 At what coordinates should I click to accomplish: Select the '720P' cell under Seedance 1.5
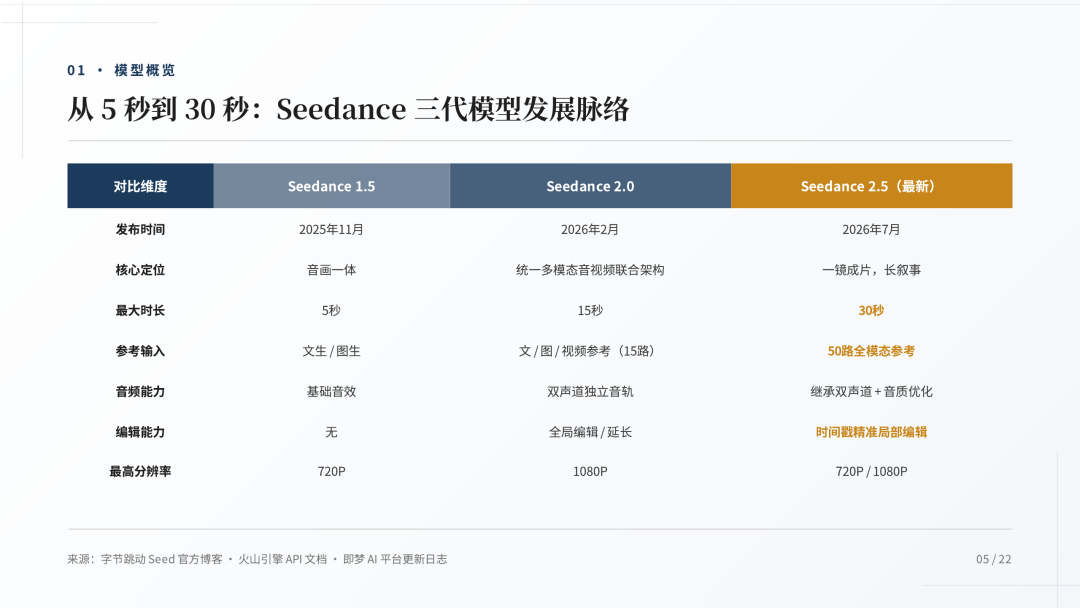pos(331,472)
